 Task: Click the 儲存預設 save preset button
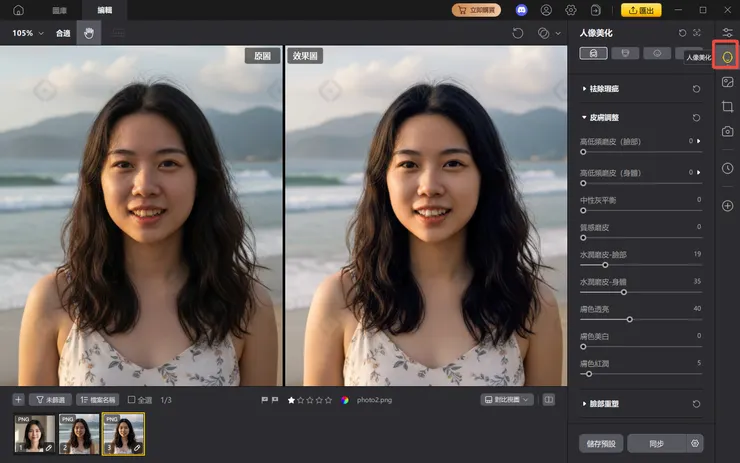coord(601,444)
